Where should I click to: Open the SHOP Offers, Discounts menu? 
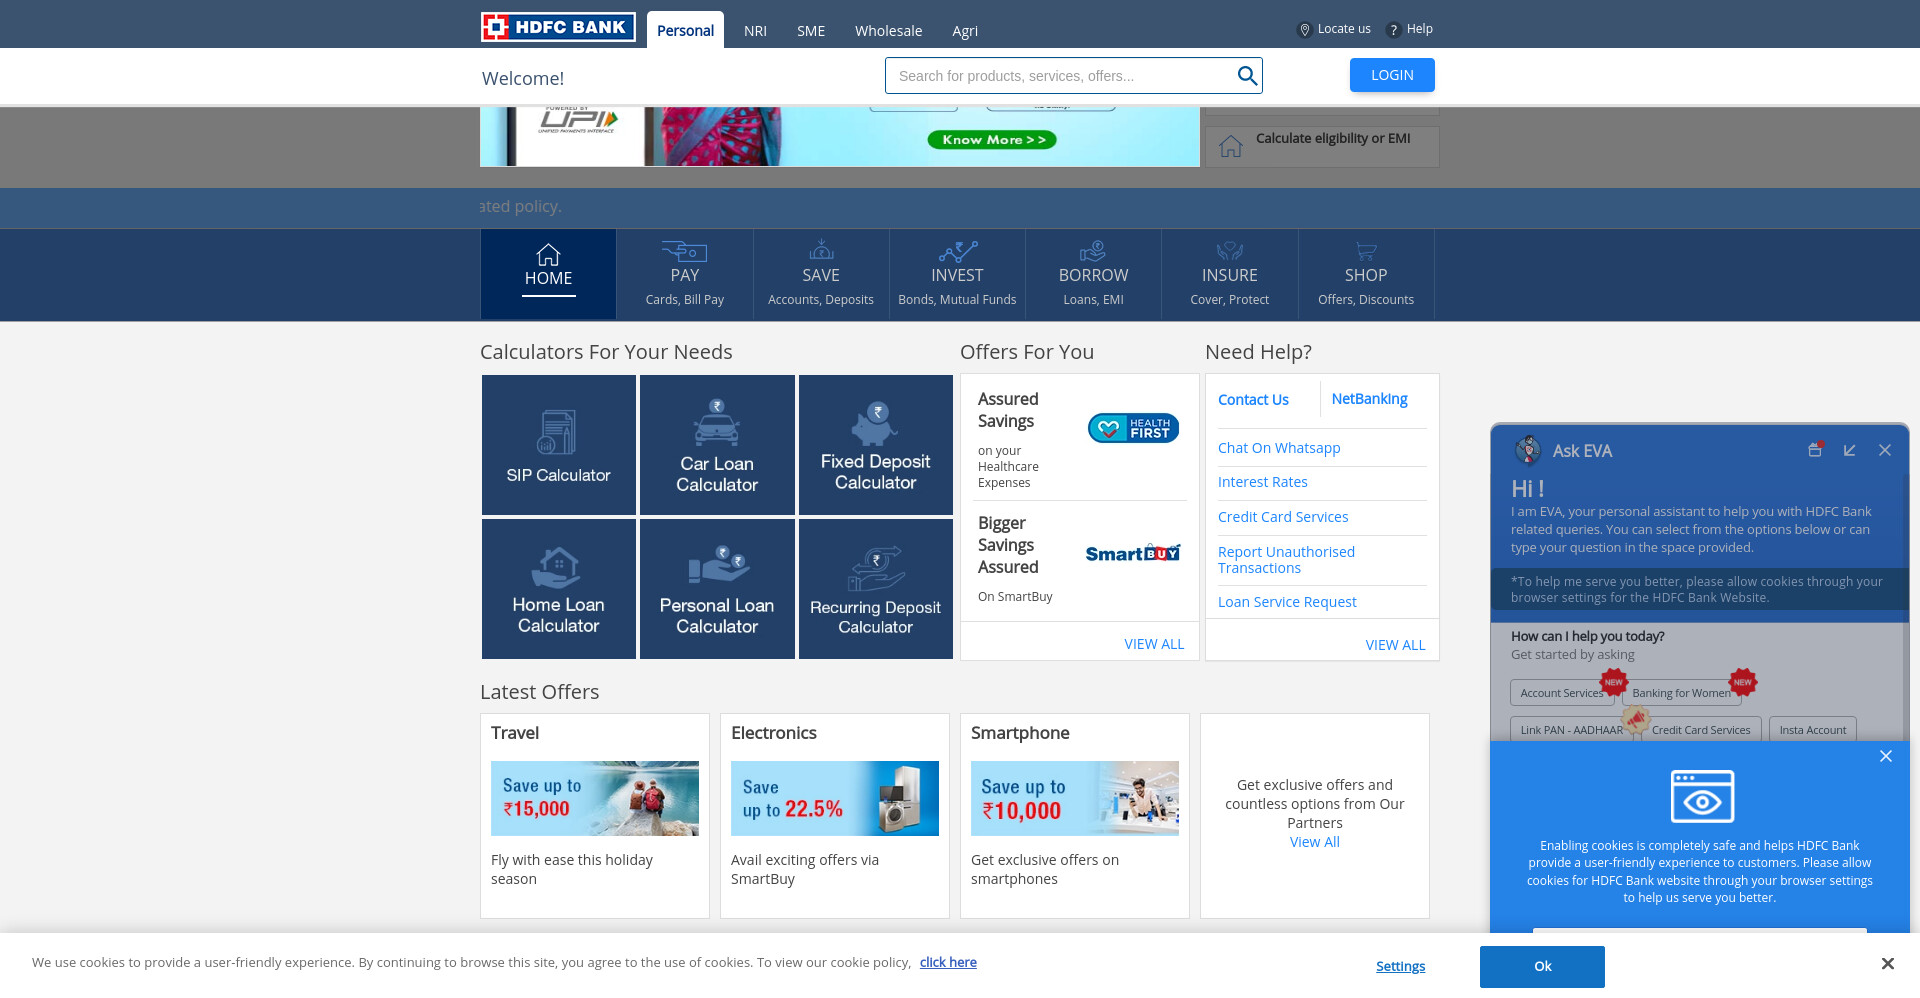[1366, 274]
